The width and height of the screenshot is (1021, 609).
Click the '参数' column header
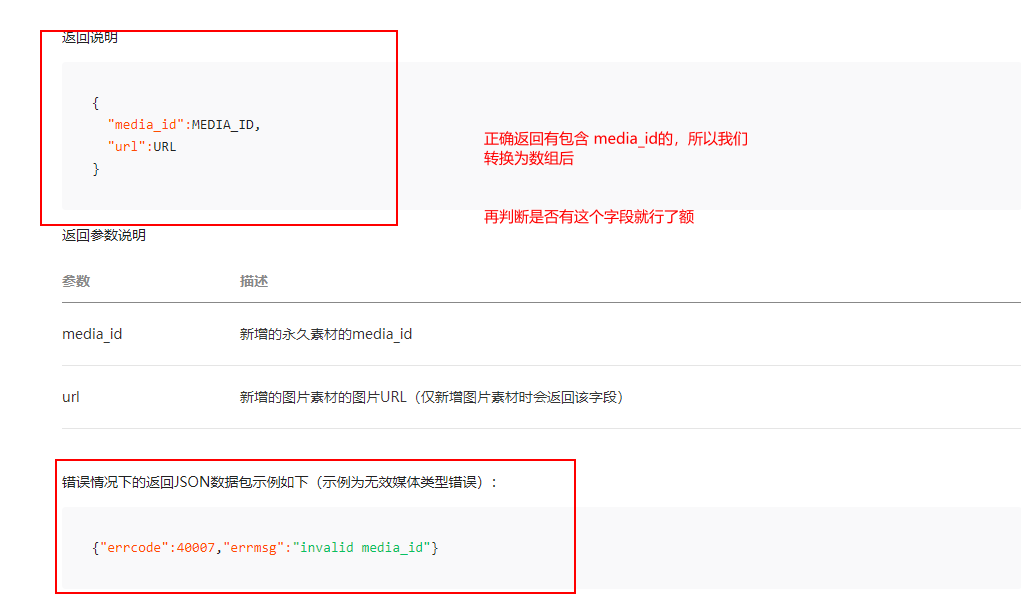pos(76,281)
